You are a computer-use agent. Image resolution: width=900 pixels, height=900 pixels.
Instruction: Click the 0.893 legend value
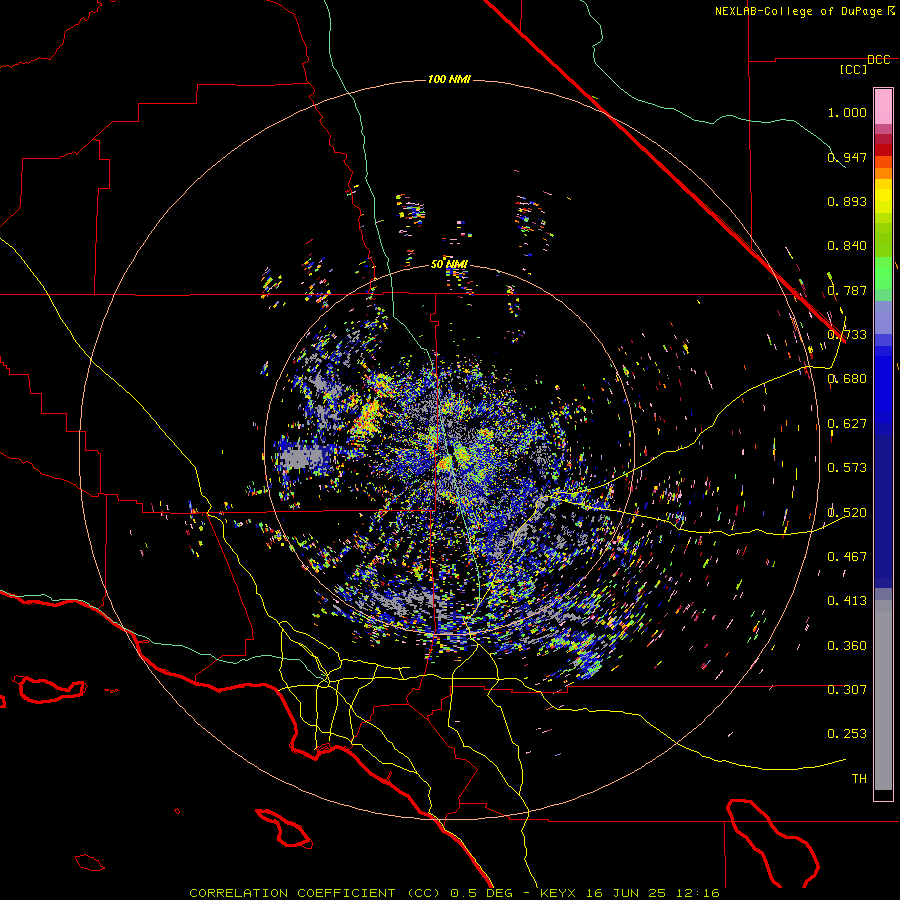pyautogui.click(x=847, y=201)
